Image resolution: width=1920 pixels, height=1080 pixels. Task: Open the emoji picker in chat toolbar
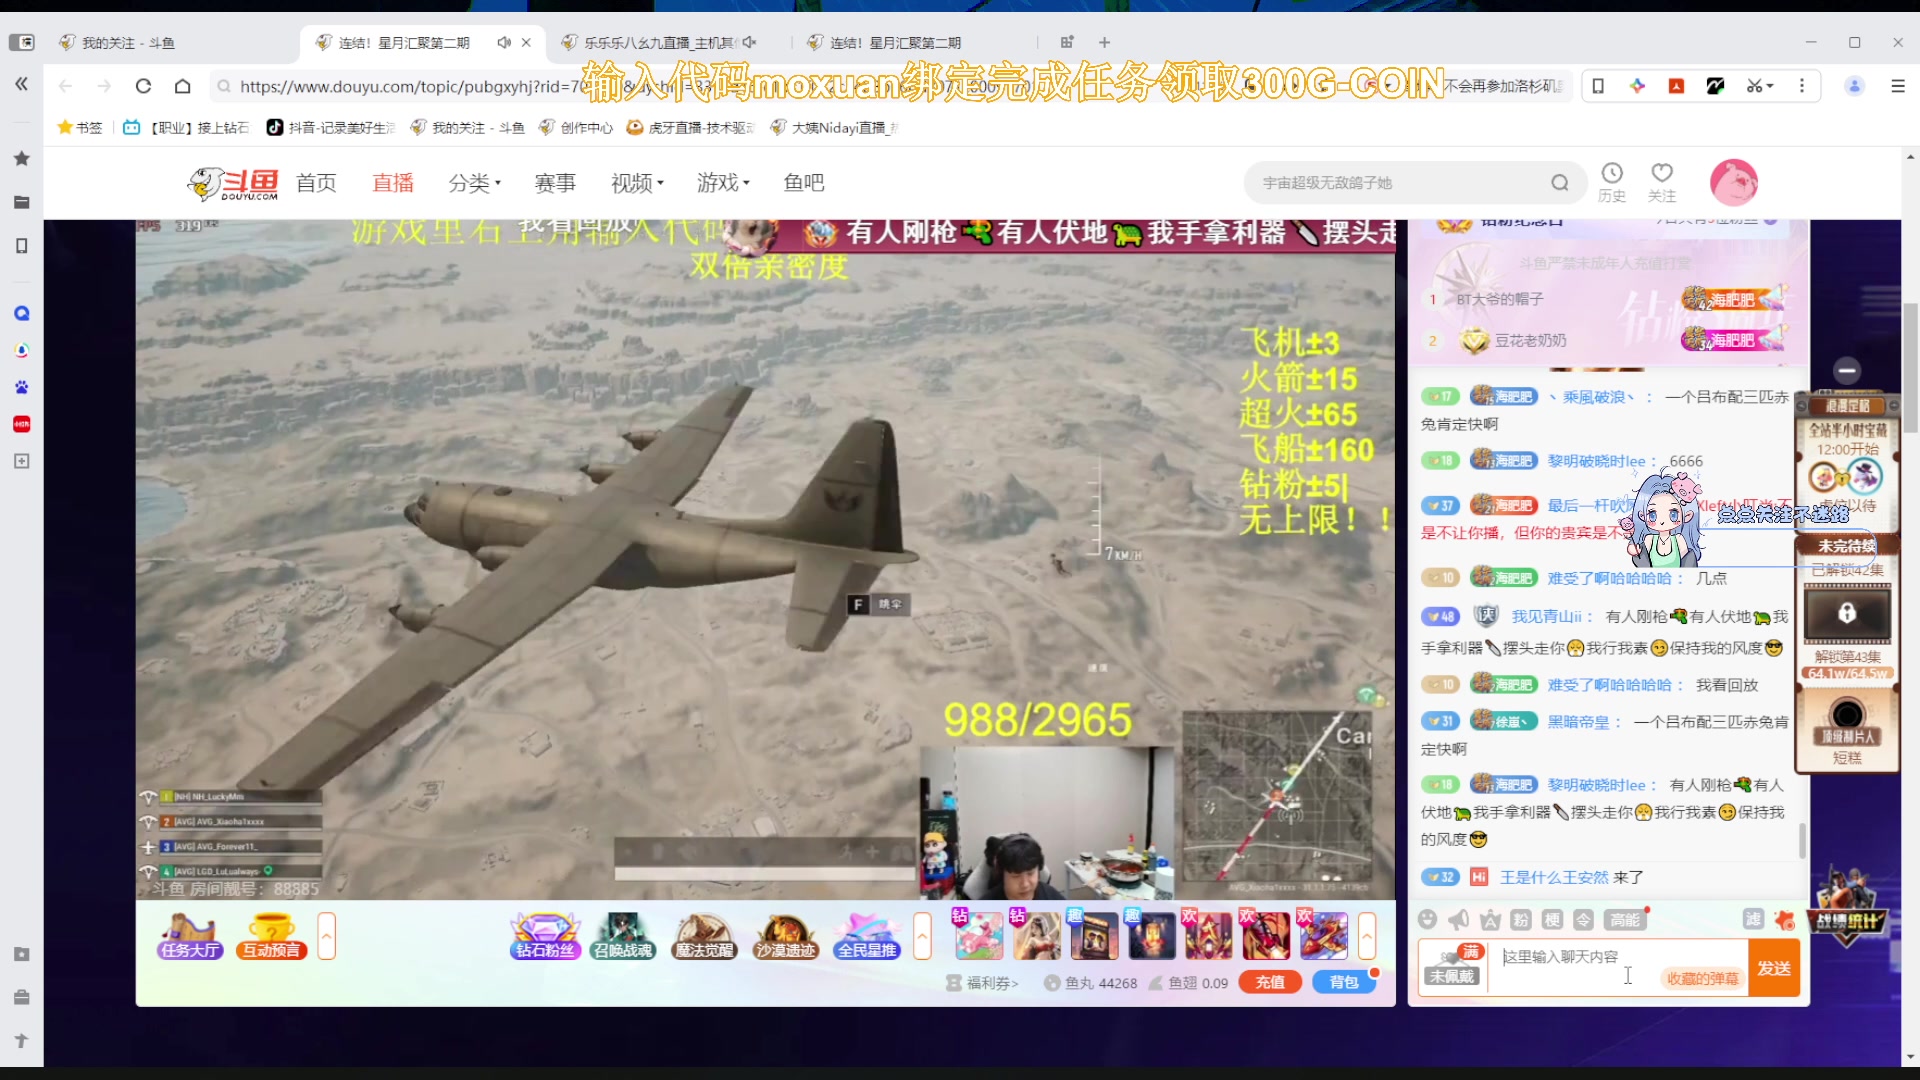[1428, 919]
